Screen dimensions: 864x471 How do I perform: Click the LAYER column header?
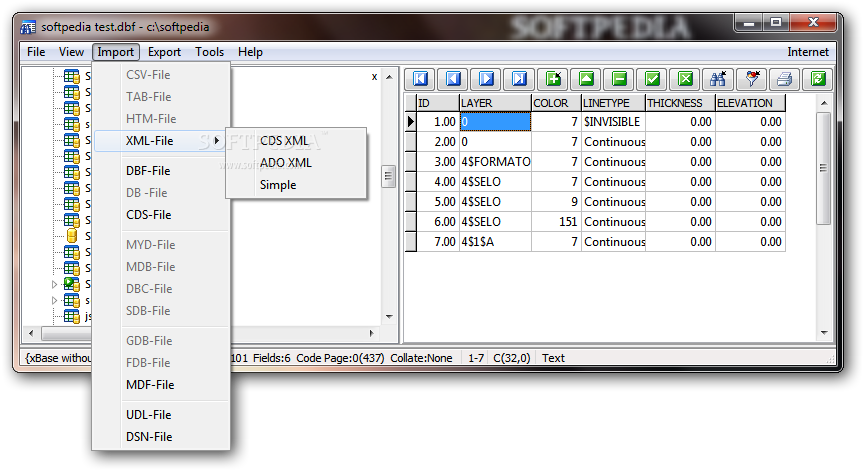[x=495, y=103]
